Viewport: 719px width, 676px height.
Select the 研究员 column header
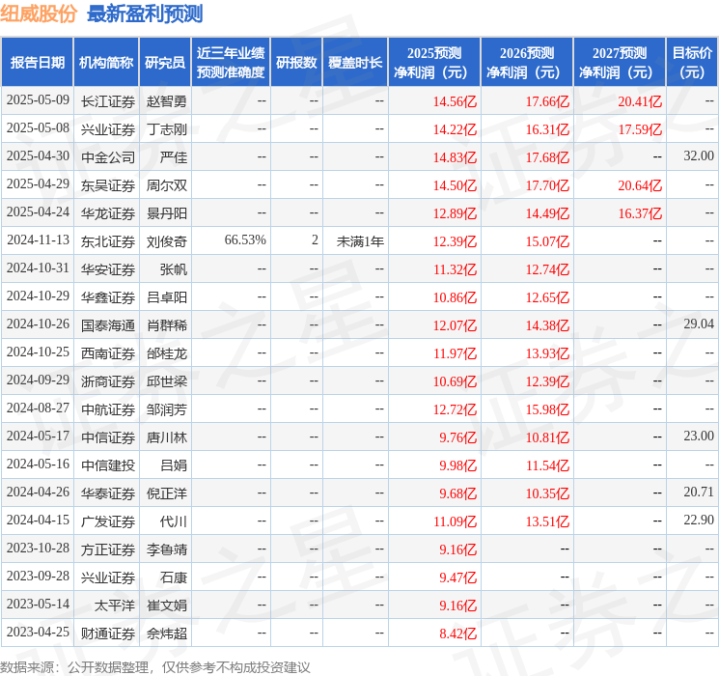click(x=165, y=62)
